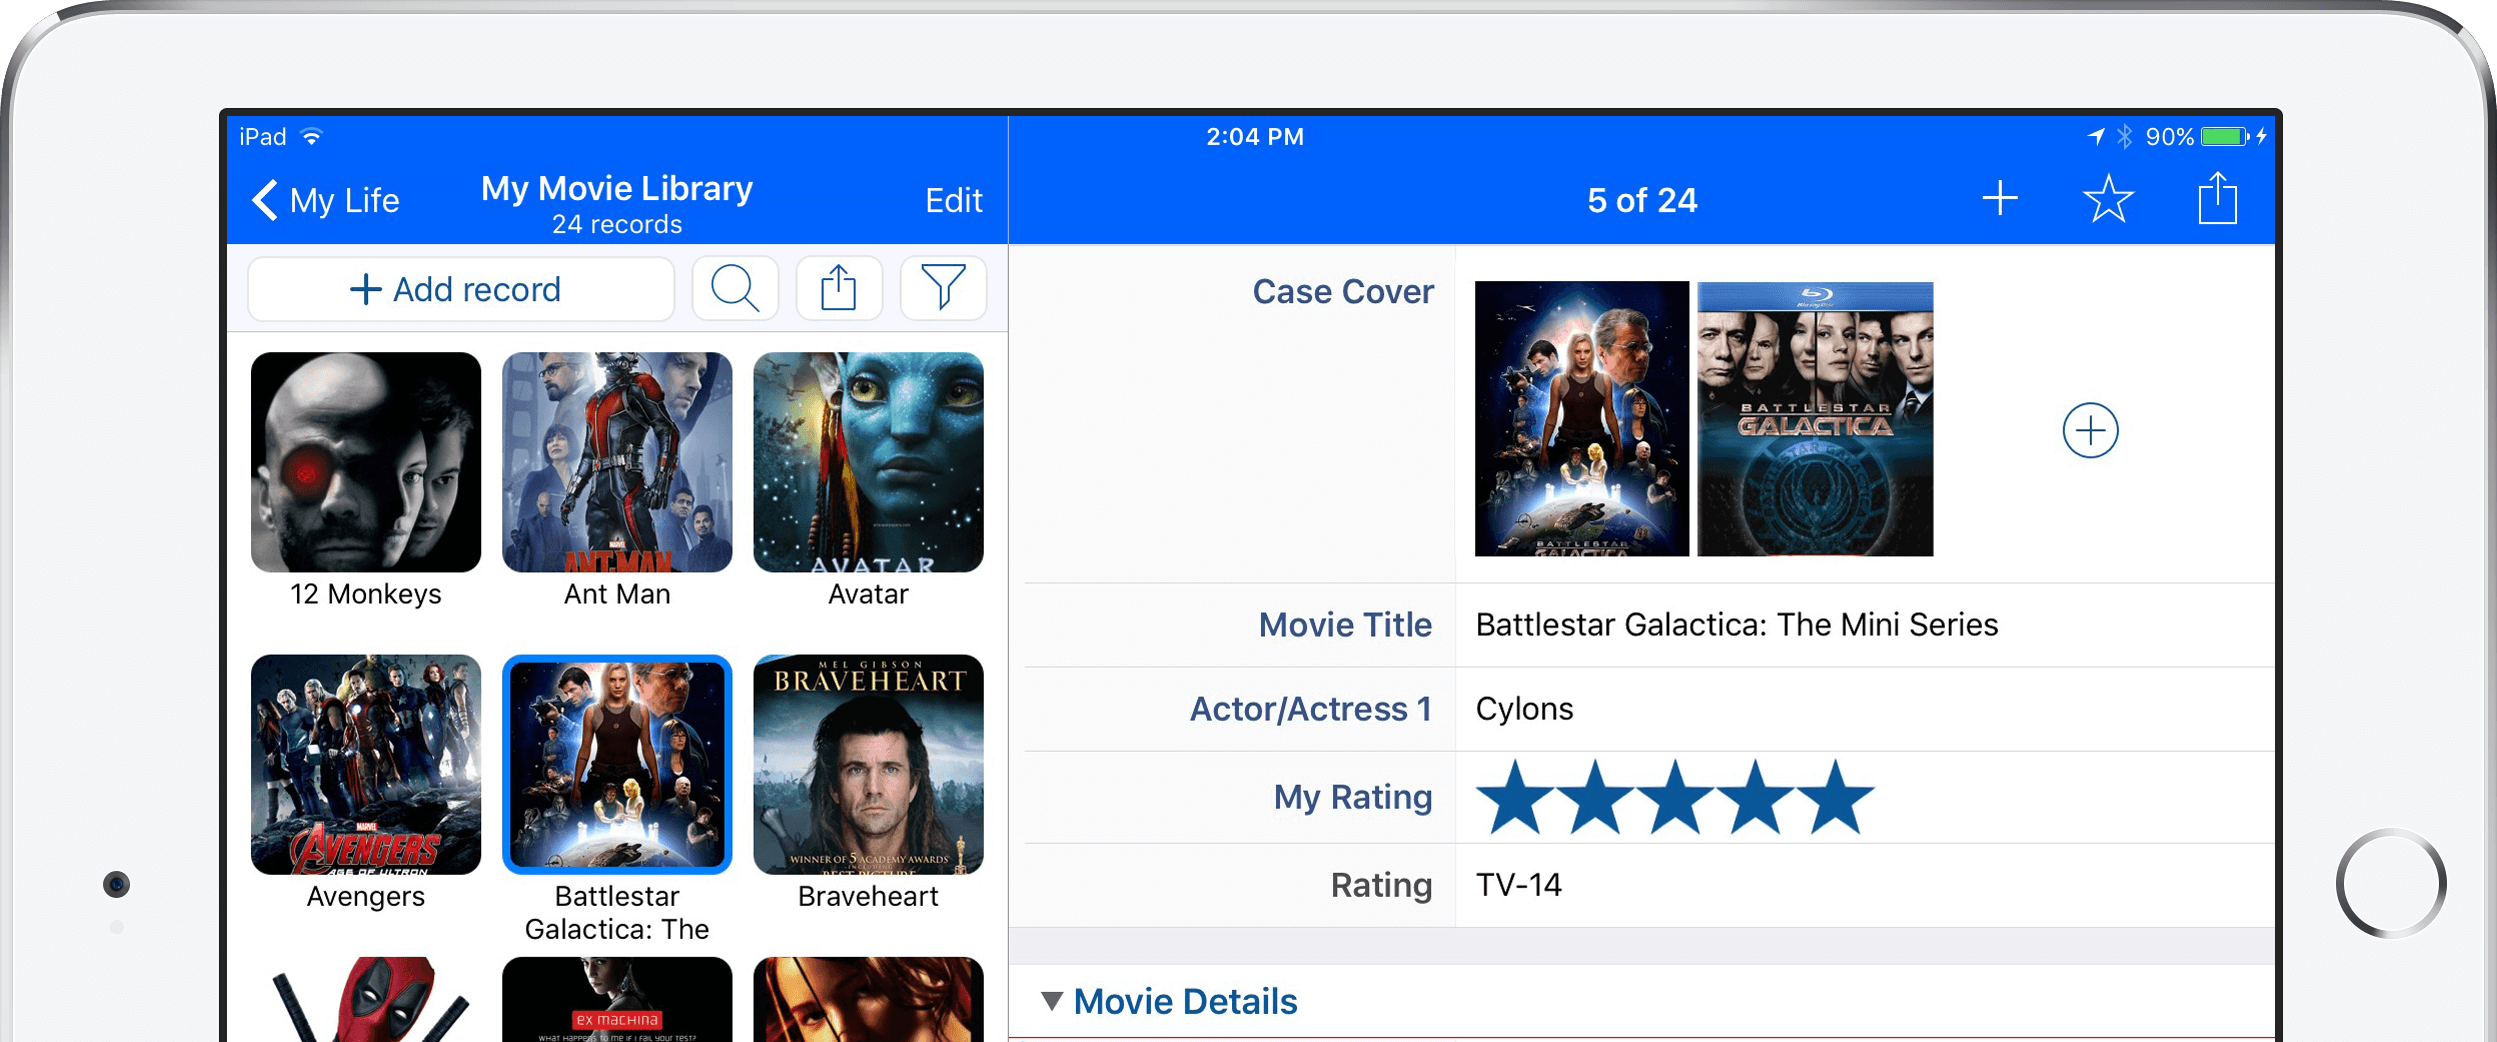Select the 12 Monkeys thumbnail

coord(366,462)
